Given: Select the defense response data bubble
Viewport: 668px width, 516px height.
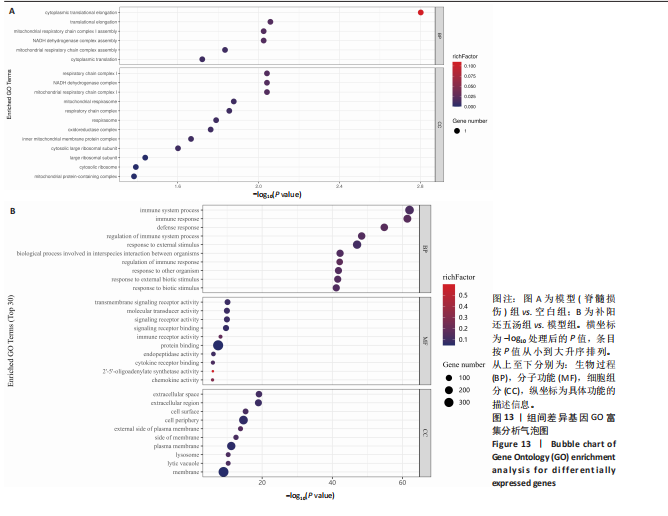Looking at the screenshot, I should (x=384, y=228).
